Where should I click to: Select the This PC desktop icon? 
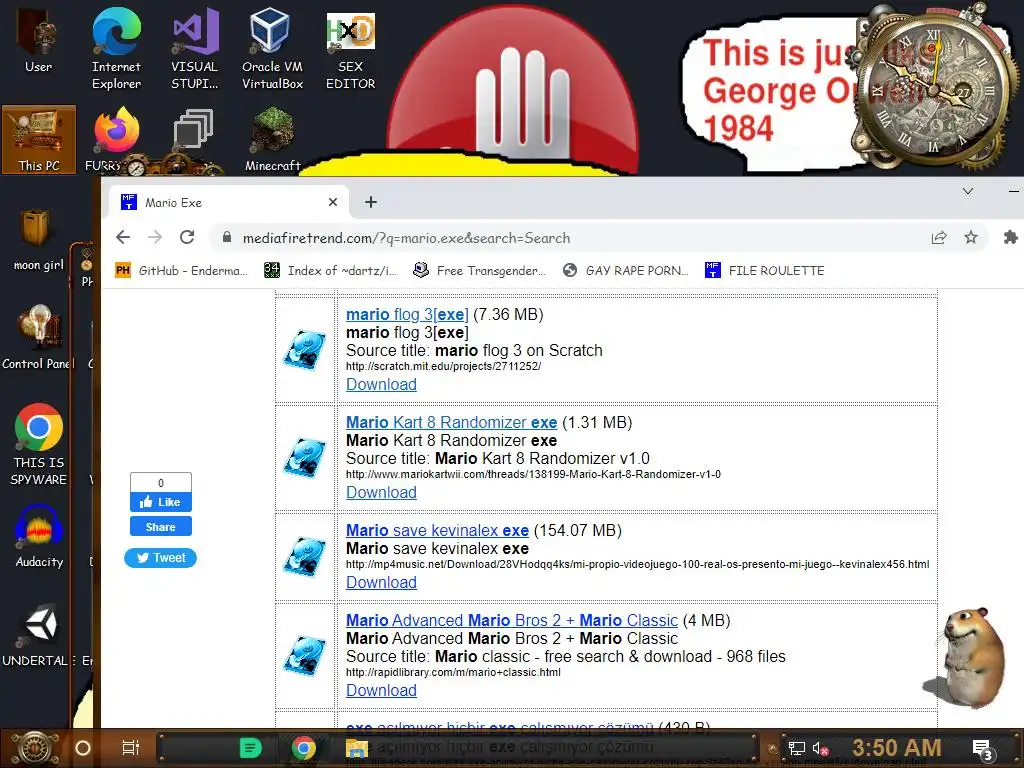coord(39,140)
